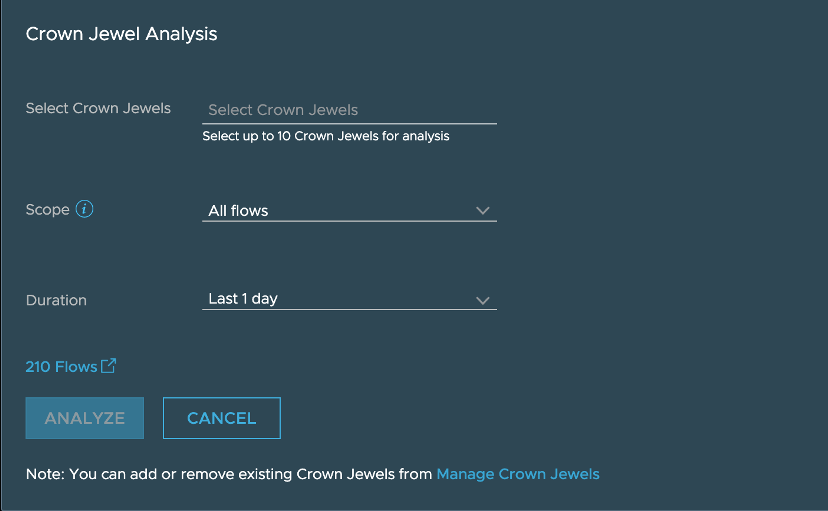Follow the Manage Crown Jewels link
The image size is (828, 511).
pos(518,474)
